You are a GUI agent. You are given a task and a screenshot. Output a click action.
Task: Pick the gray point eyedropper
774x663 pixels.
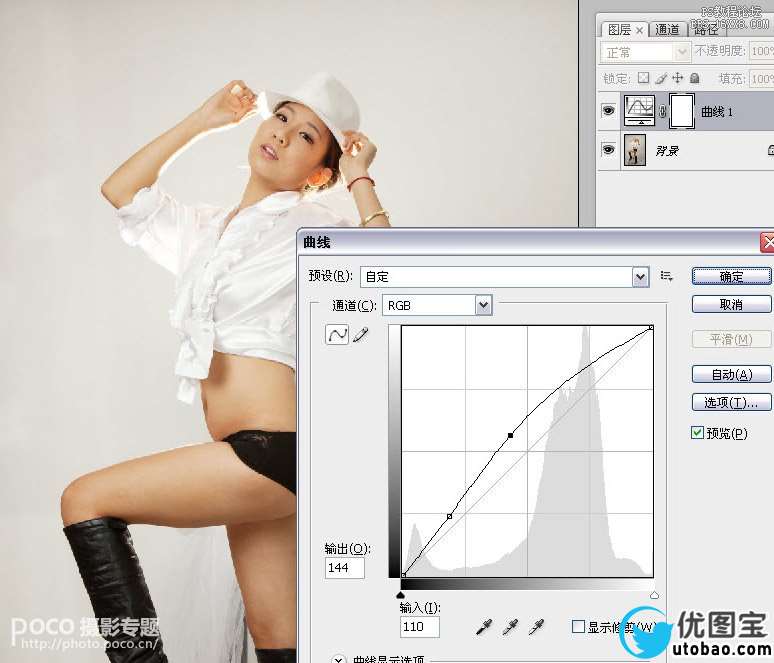coord(510,627)
